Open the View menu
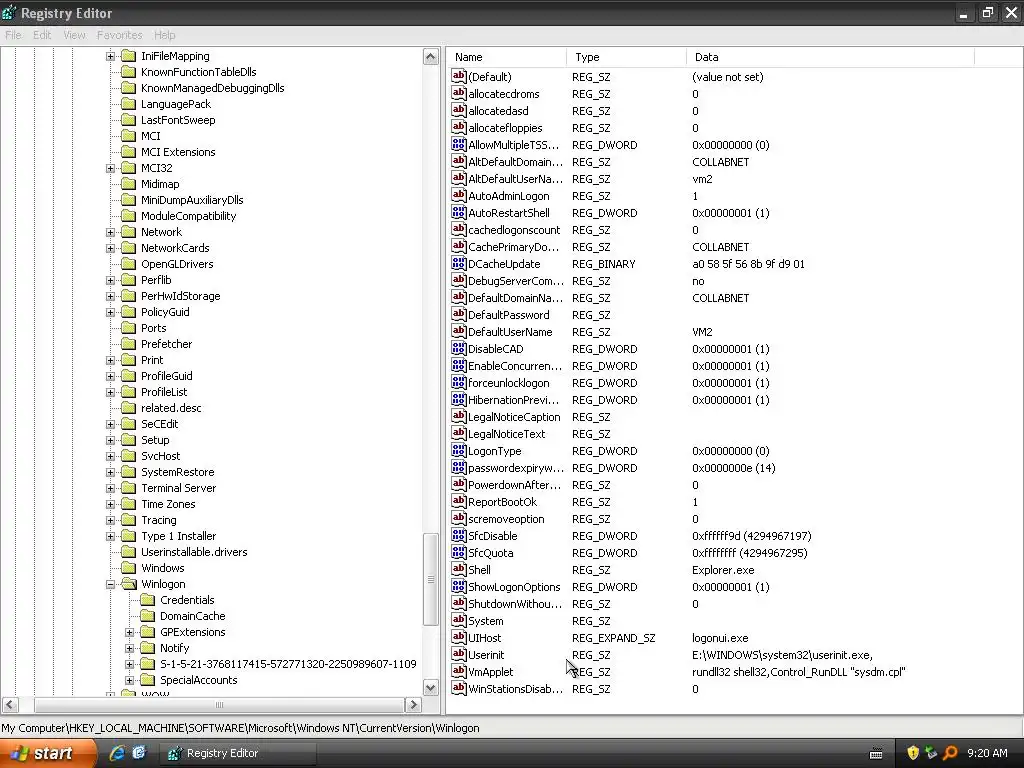 point(74,35)
